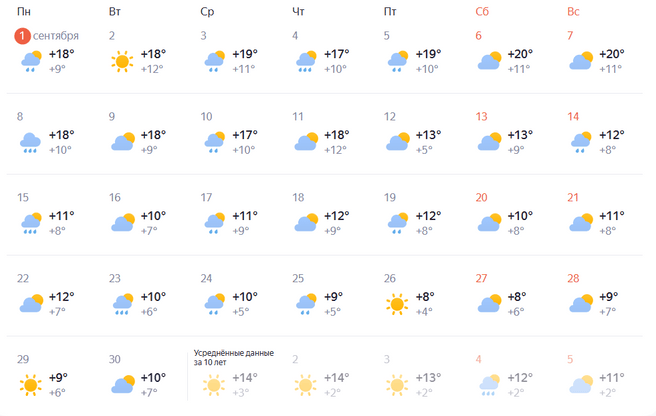
Task: Select the Пн weekday column header
Action: coord(23,12)
